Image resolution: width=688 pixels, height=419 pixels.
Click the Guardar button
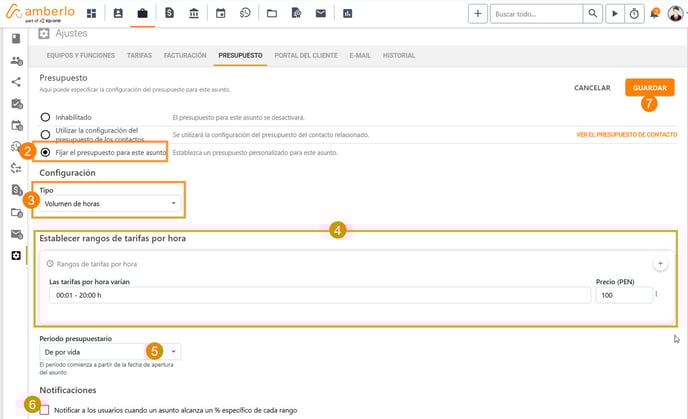[650, 87]
